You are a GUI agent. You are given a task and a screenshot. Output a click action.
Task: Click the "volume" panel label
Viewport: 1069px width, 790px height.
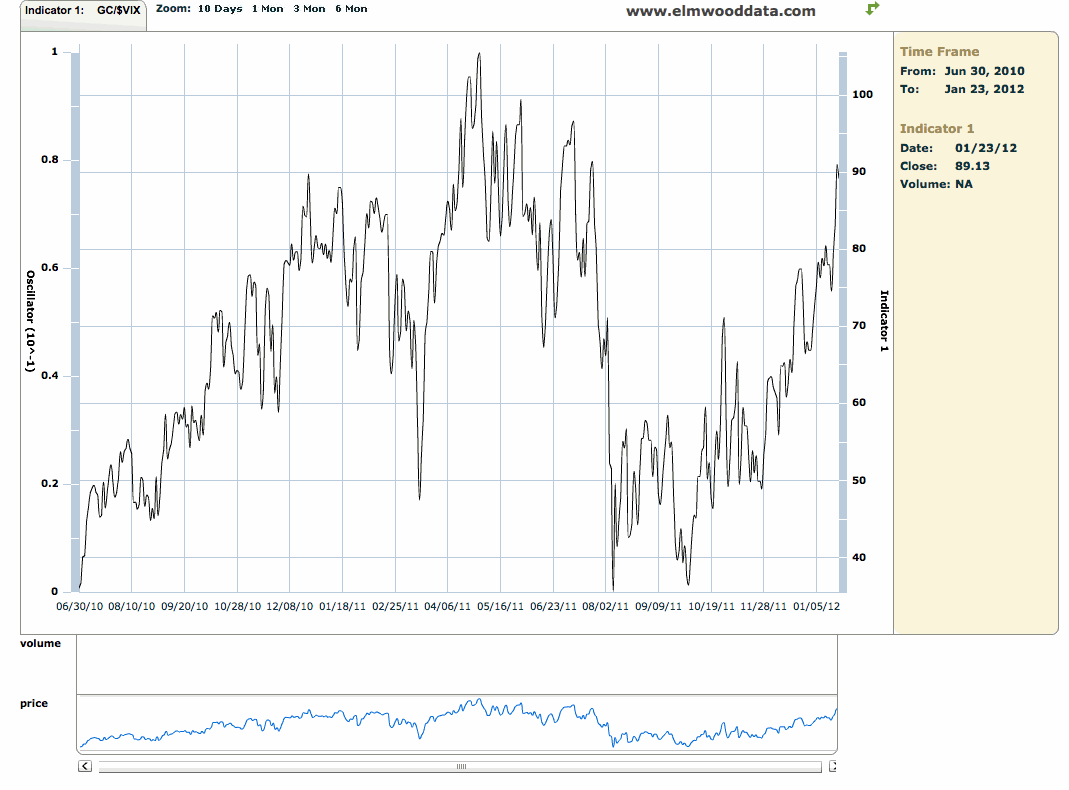[40, 643]
